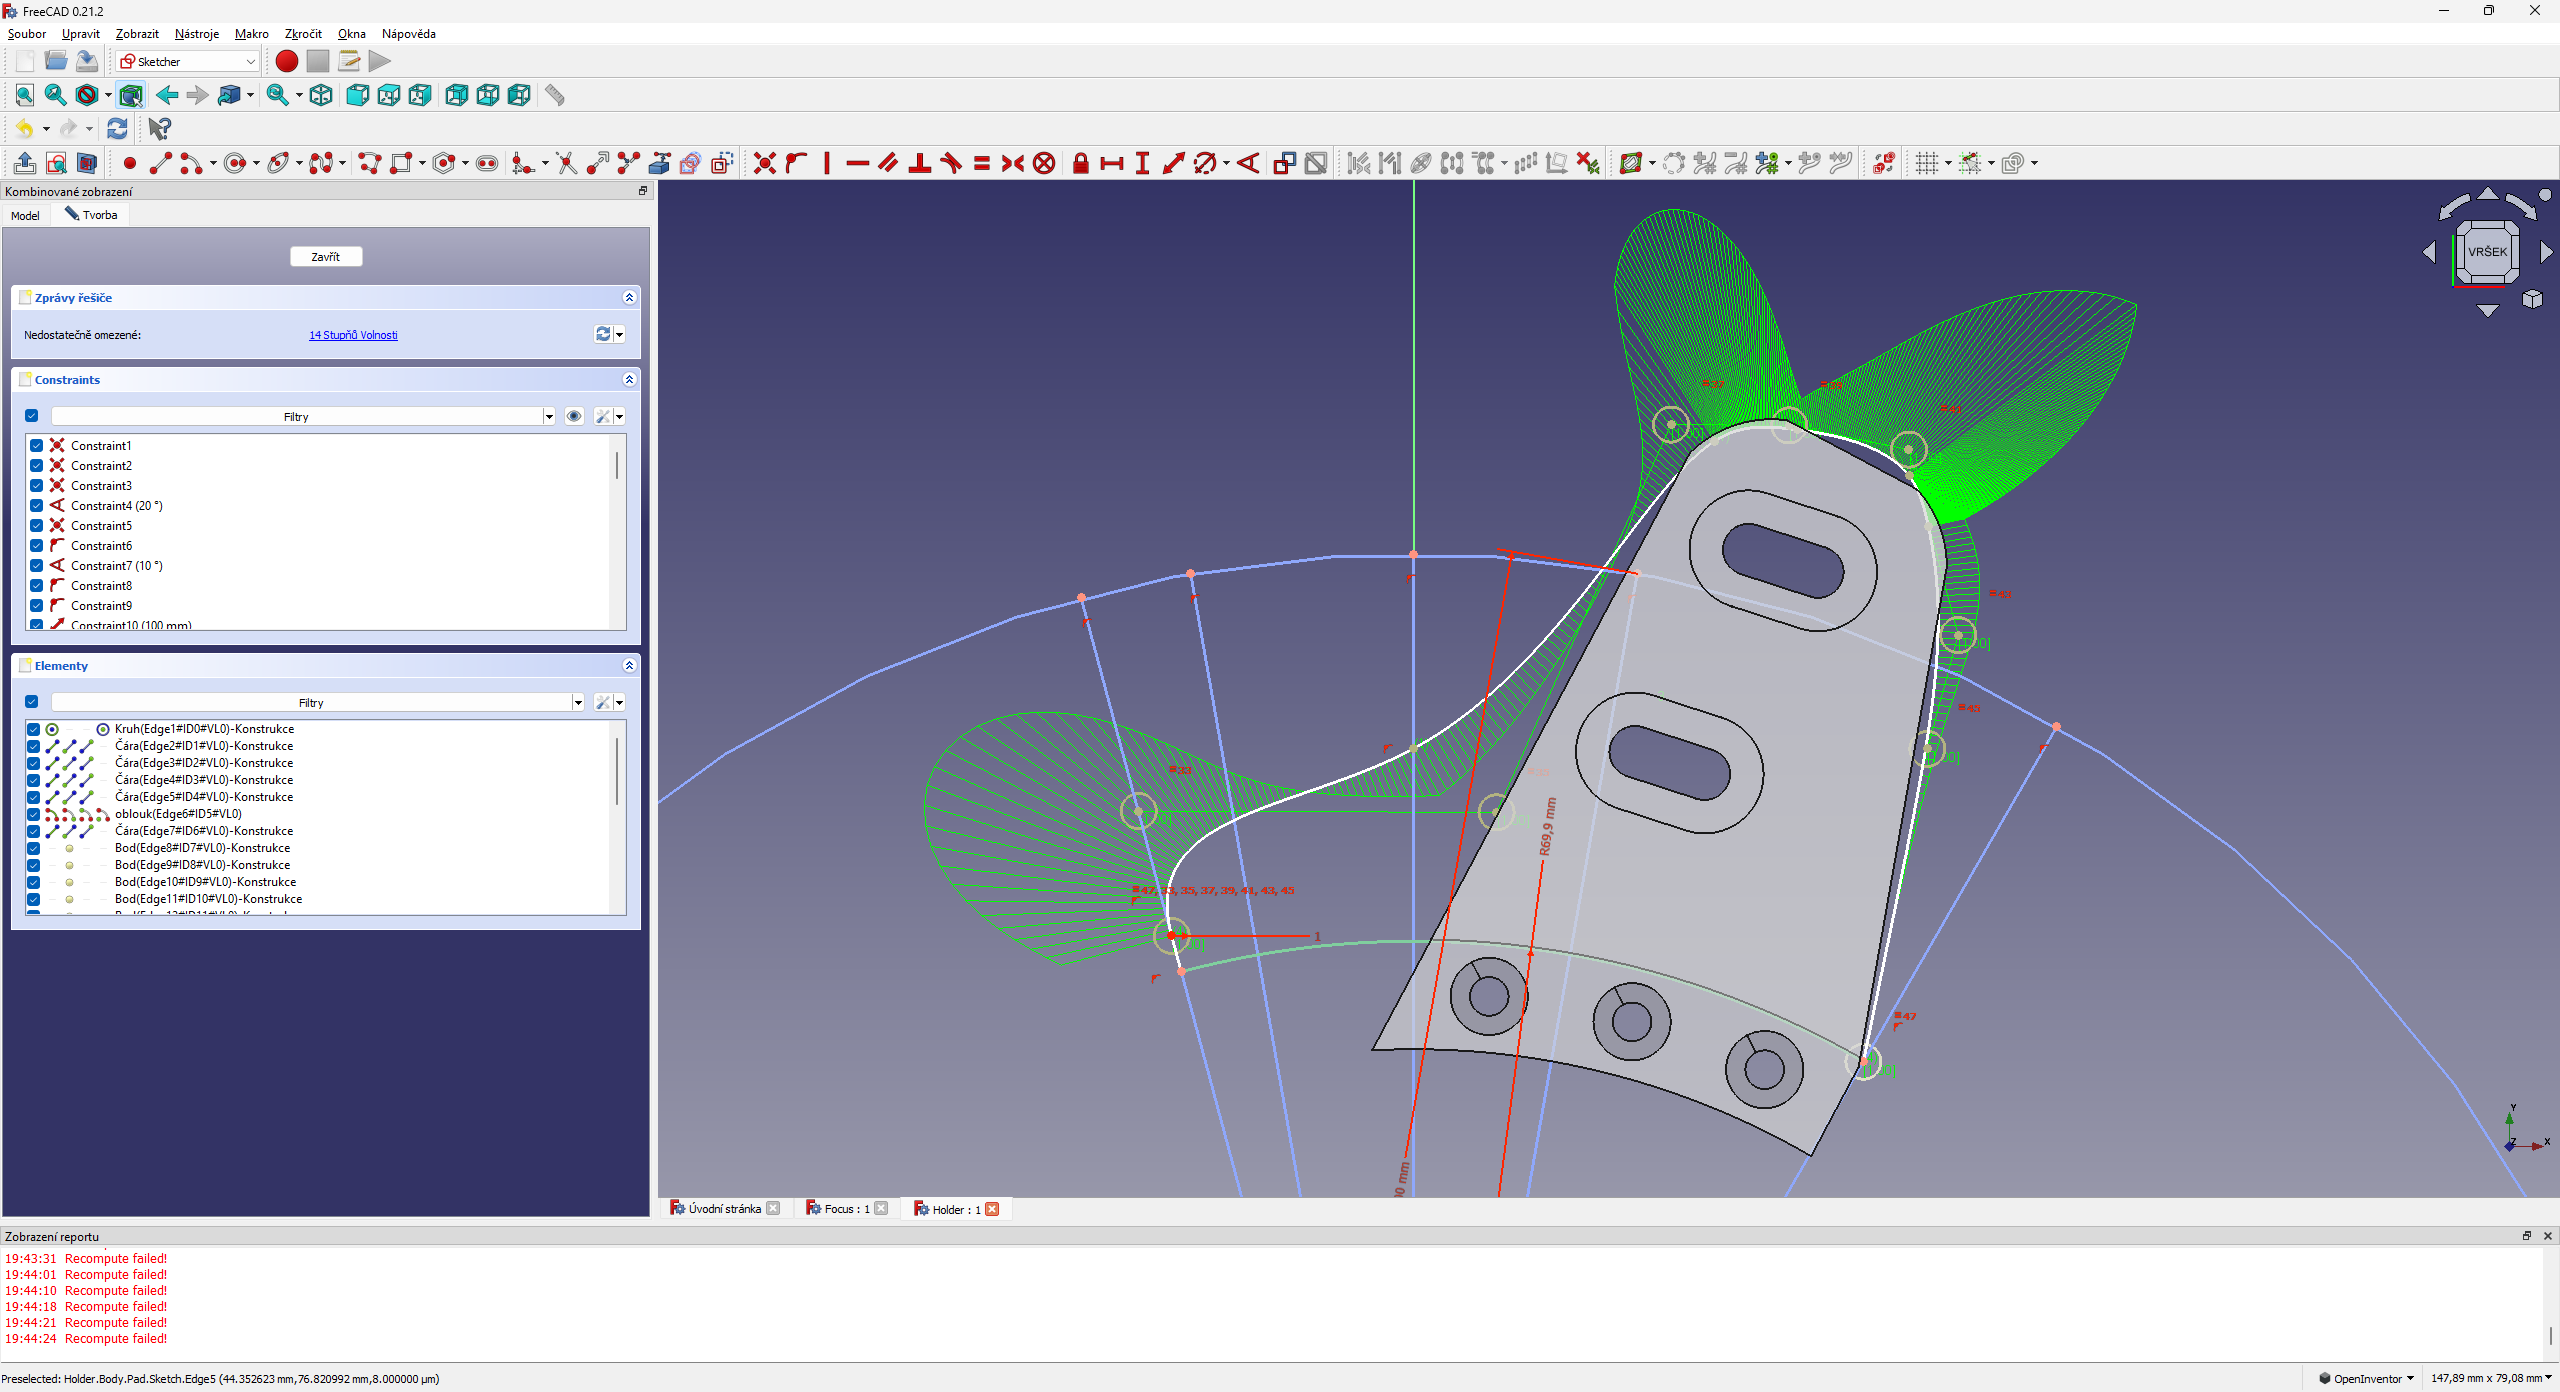Apply the lock constraint padlock icon
The image size is (2560, 1392).
(x=1080, y=164)
